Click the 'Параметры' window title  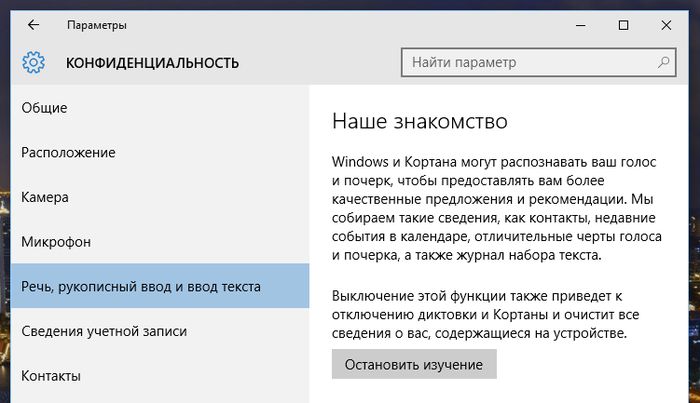[97, 25]
